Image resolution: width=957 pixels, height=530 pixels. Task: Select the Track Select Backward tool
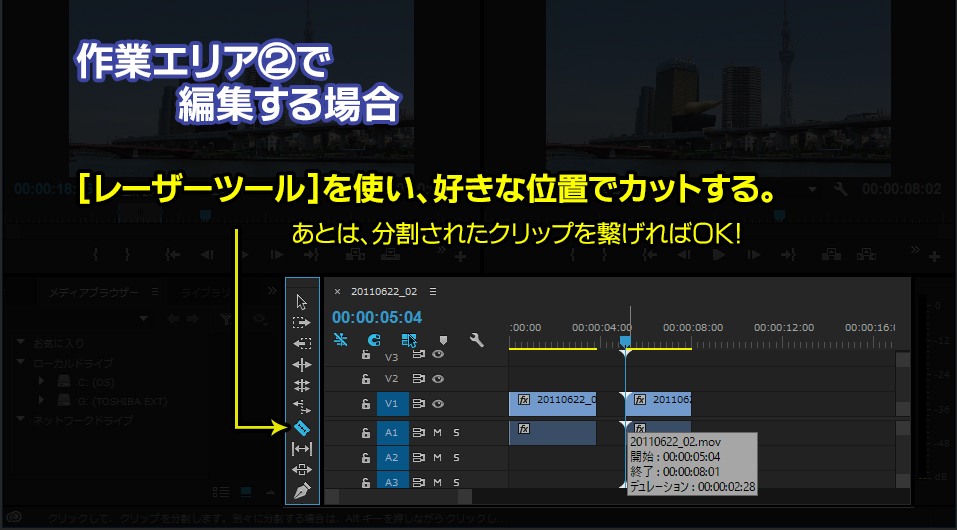[x=302, y=343]
